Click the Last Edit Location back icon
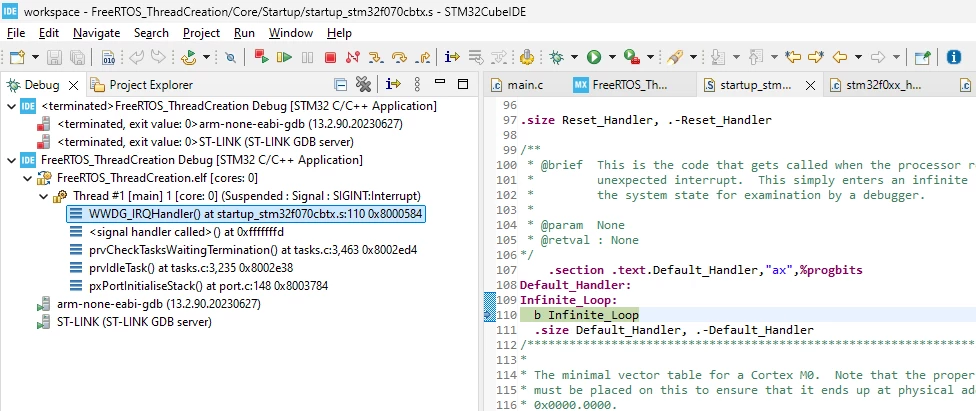This screenshot has width=976, height=411. click(x=792, y=57)
